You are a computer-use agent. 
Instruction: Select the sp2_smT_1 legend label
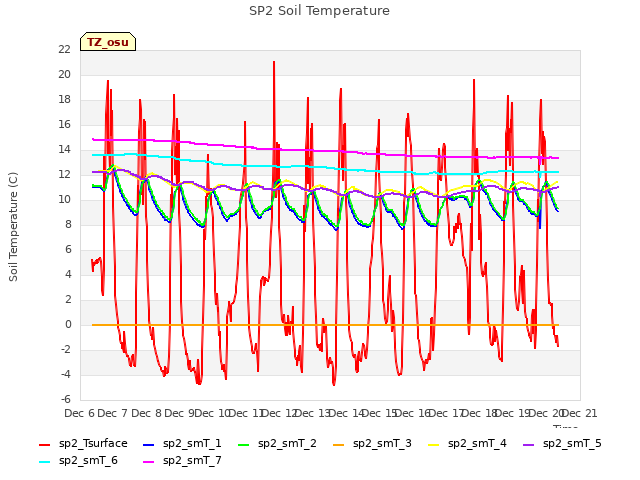[x=192, y=443]
